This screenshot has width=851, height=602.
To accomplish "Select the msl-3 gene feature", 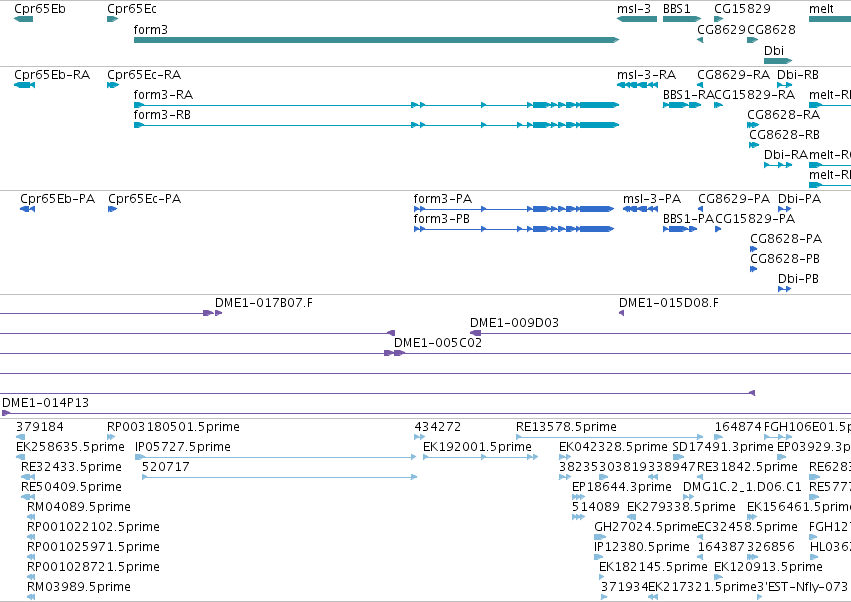I will 637,19.
